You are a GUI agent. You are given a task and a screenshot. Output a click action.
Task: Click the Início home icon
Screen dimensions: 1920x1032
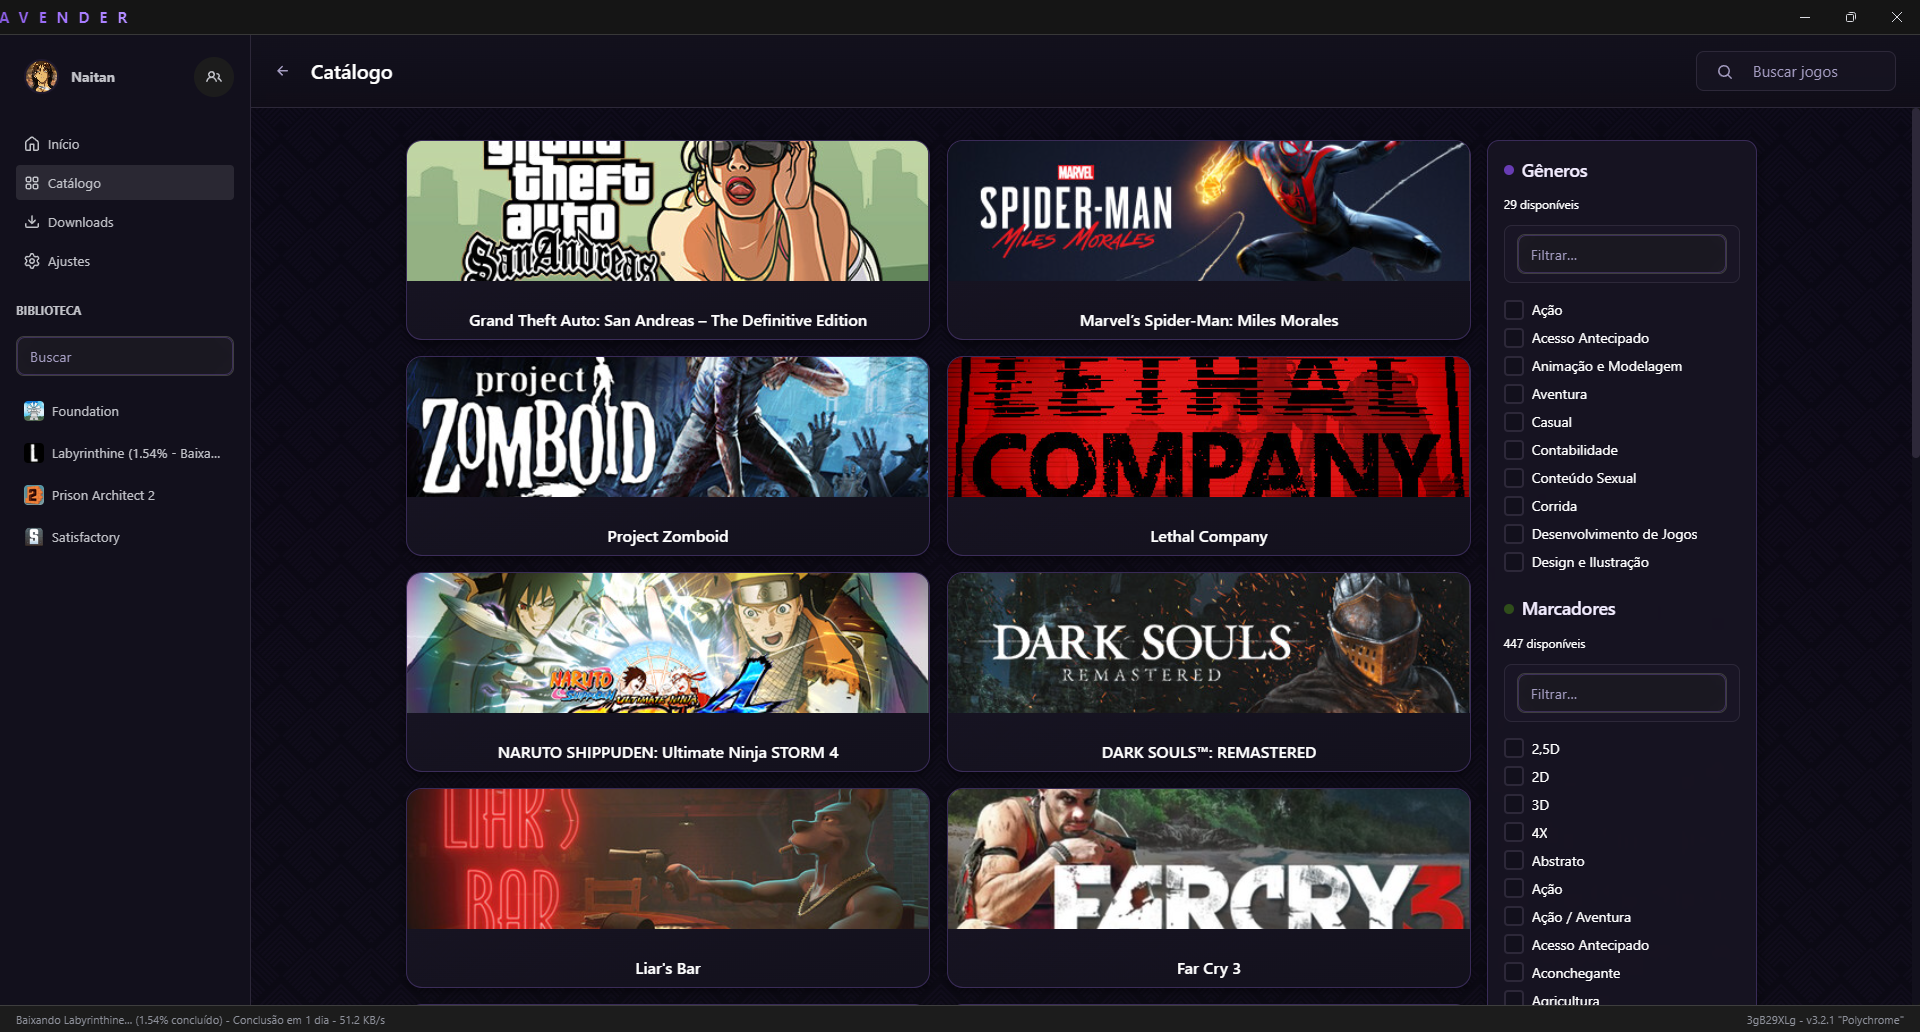tap(32, 144)
